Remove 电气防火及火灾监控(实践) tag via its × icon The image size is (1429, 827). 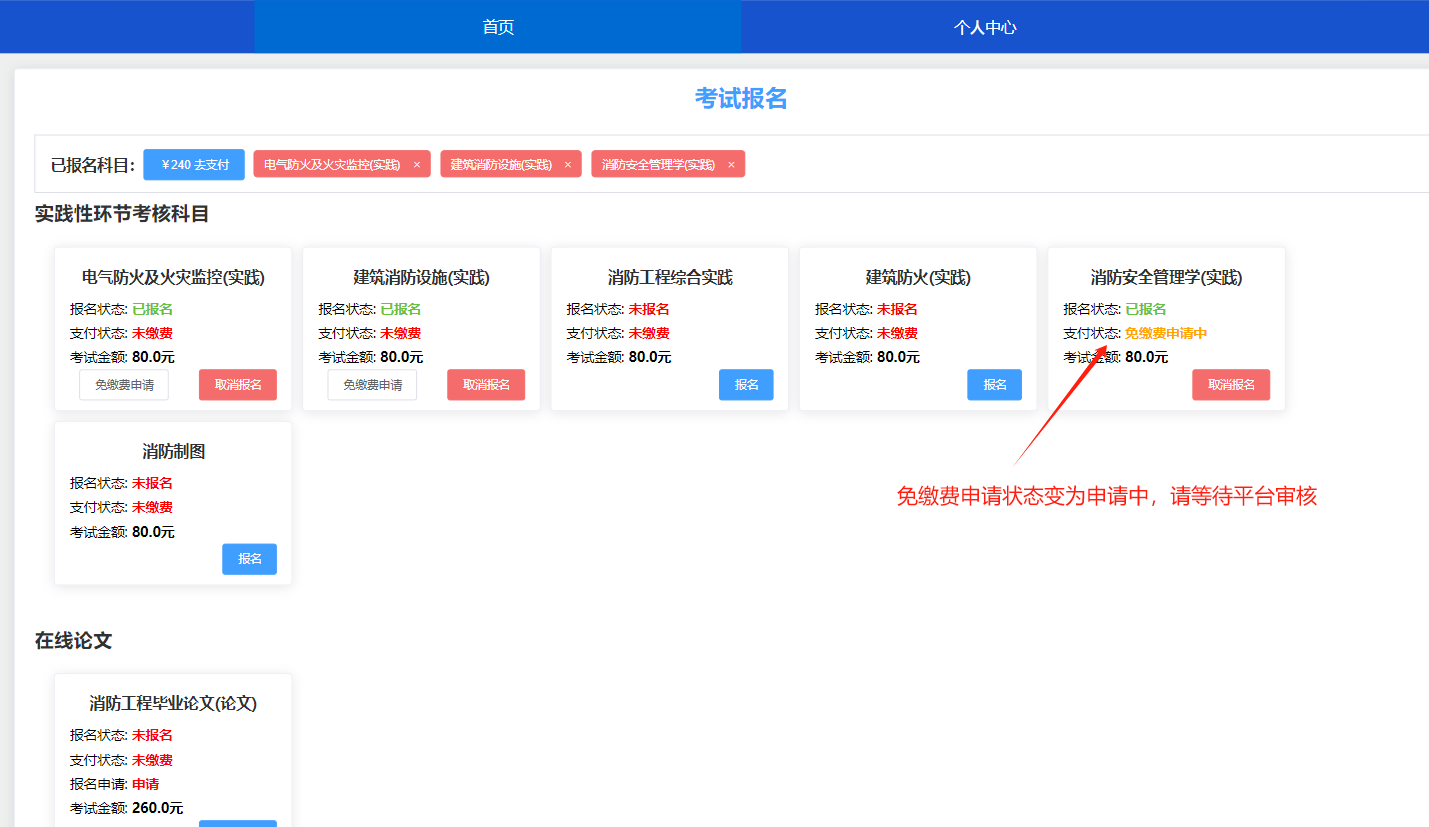[417, 165]
